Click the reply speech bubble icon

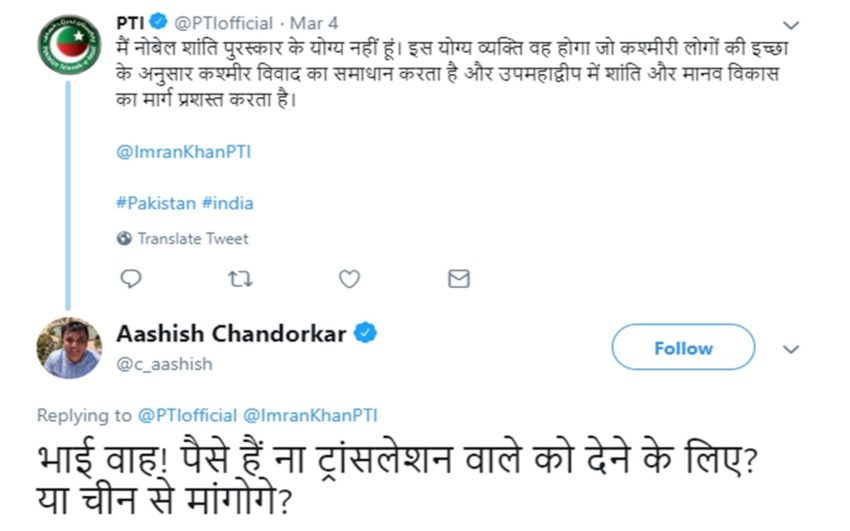pyautogui.click(x=130, y=279)
